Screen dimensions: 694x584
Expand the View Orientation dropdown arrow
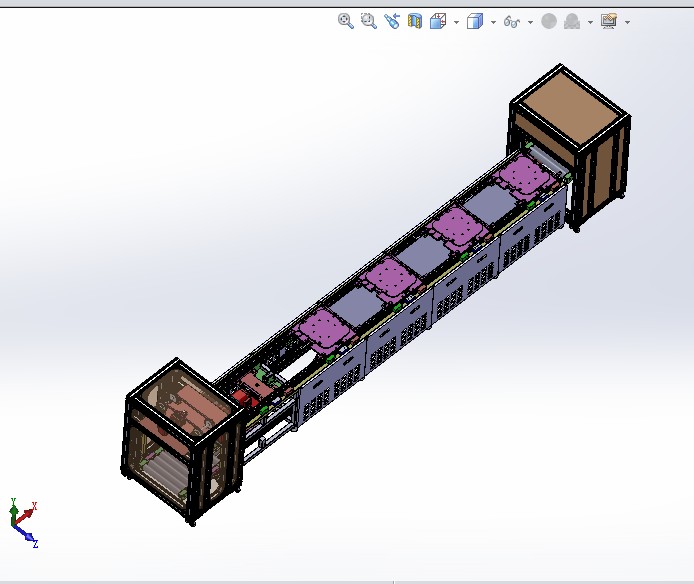[x=456, y=22]
